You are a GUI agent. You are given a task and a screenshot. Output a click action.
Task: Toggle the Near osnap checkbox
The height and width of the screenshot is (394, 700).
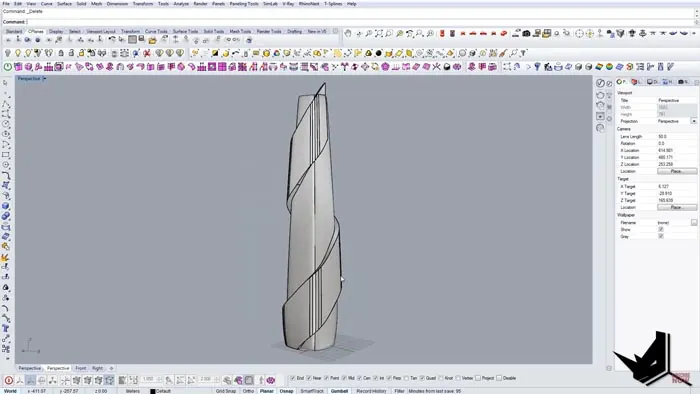(309, 378)
